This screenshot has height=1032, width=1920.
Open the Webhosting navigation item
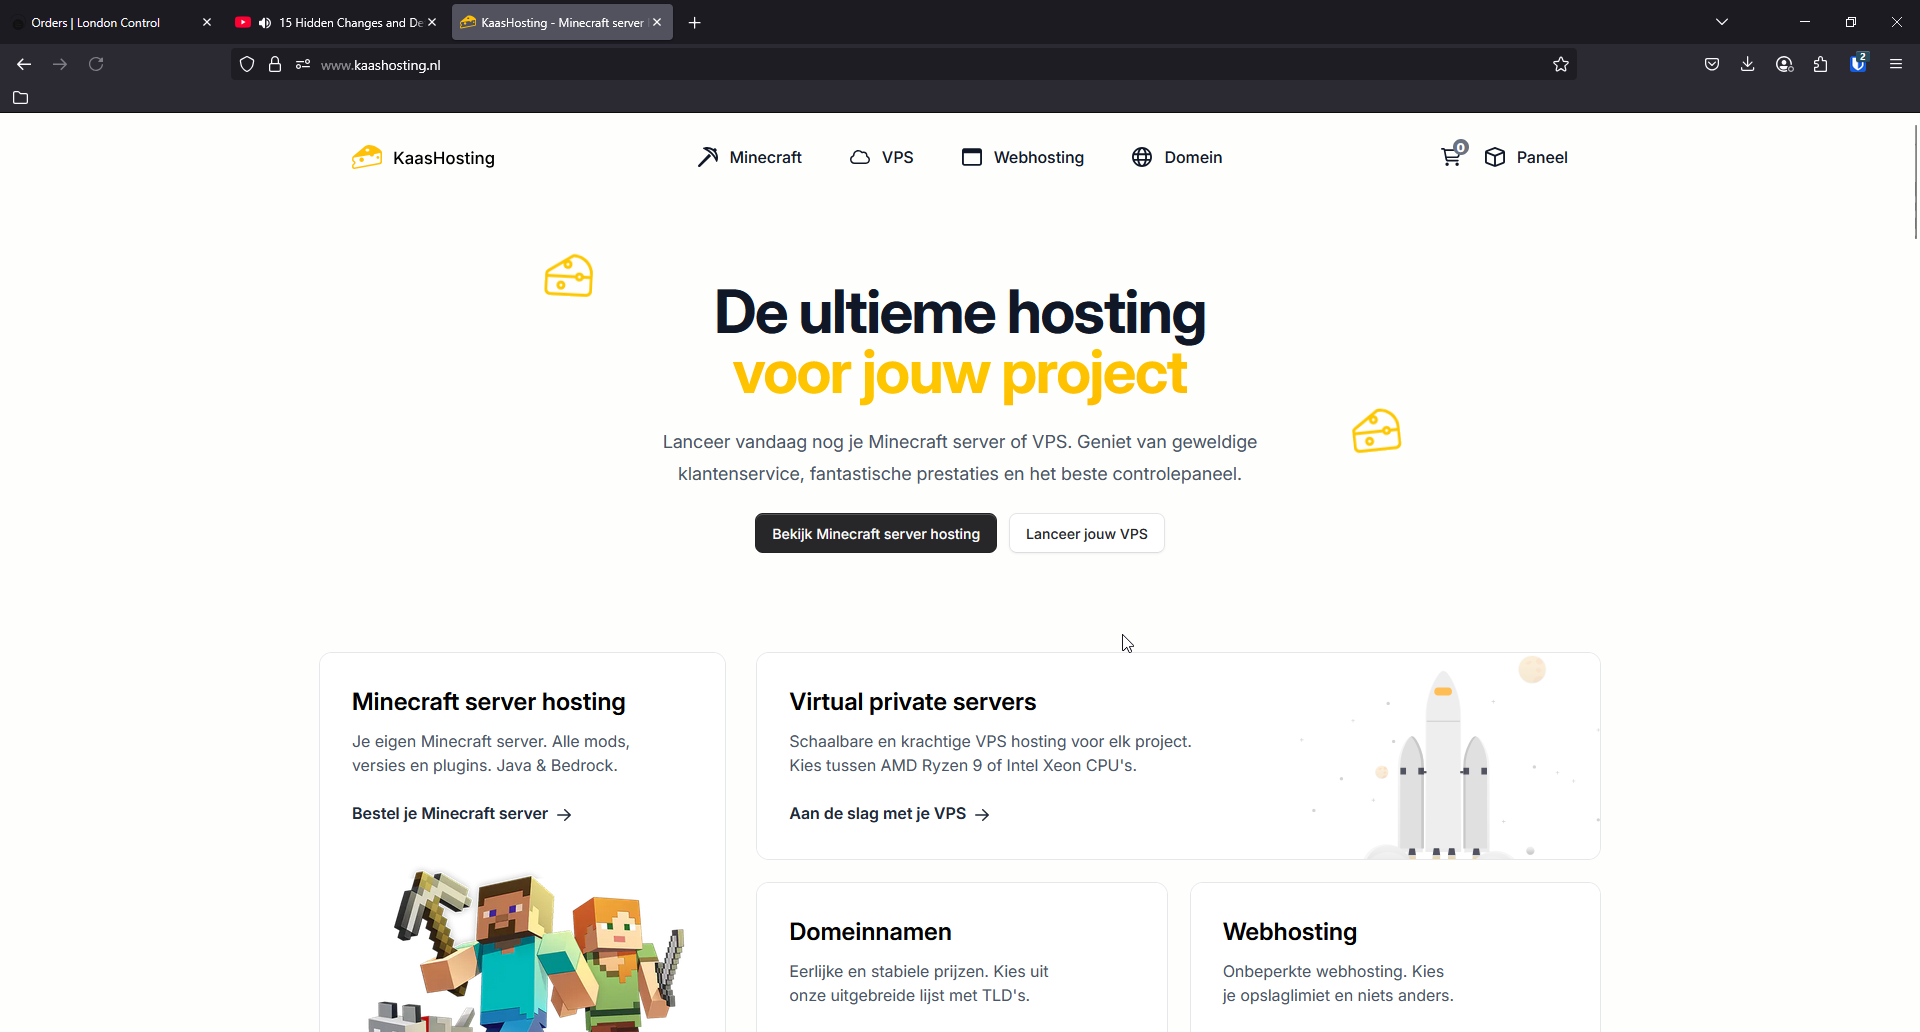[x=1022, y=157]
